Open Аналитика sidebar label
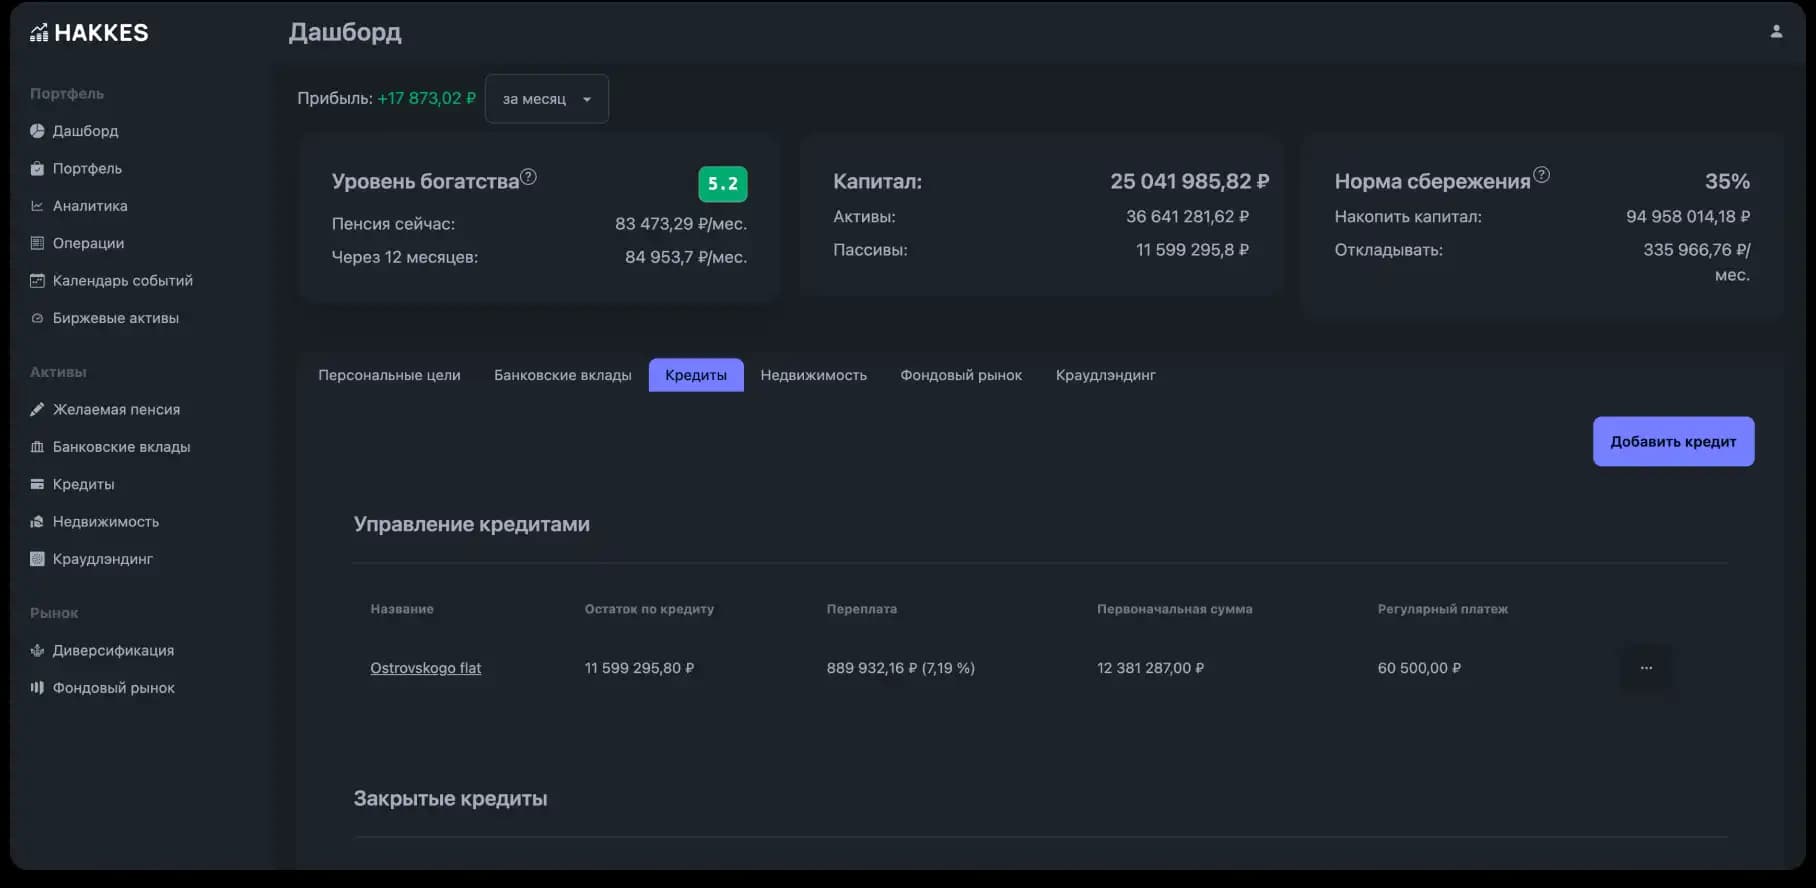 click(90, 206)
